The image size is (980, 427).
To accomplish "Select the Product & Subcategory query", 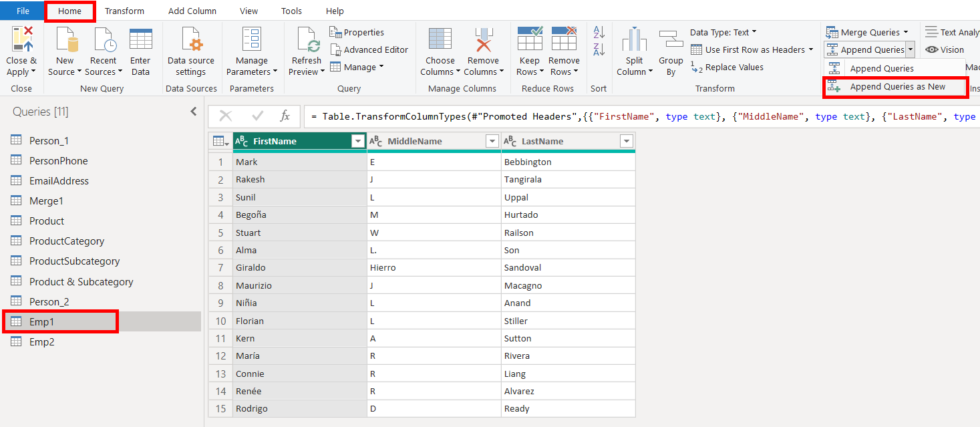I will 81,281.
